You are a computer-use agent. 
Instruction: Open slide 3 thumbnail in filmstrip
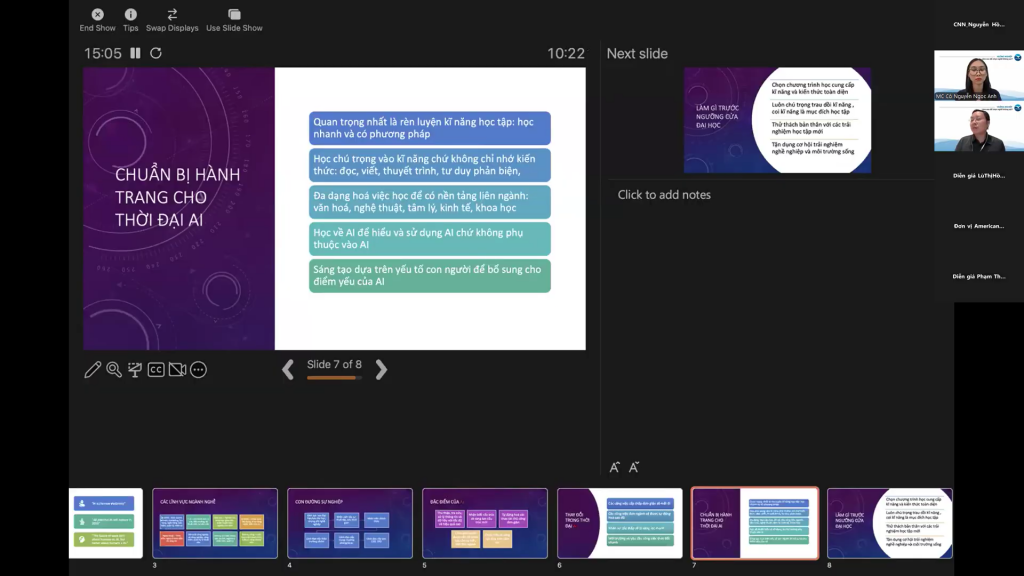point(214,522)
